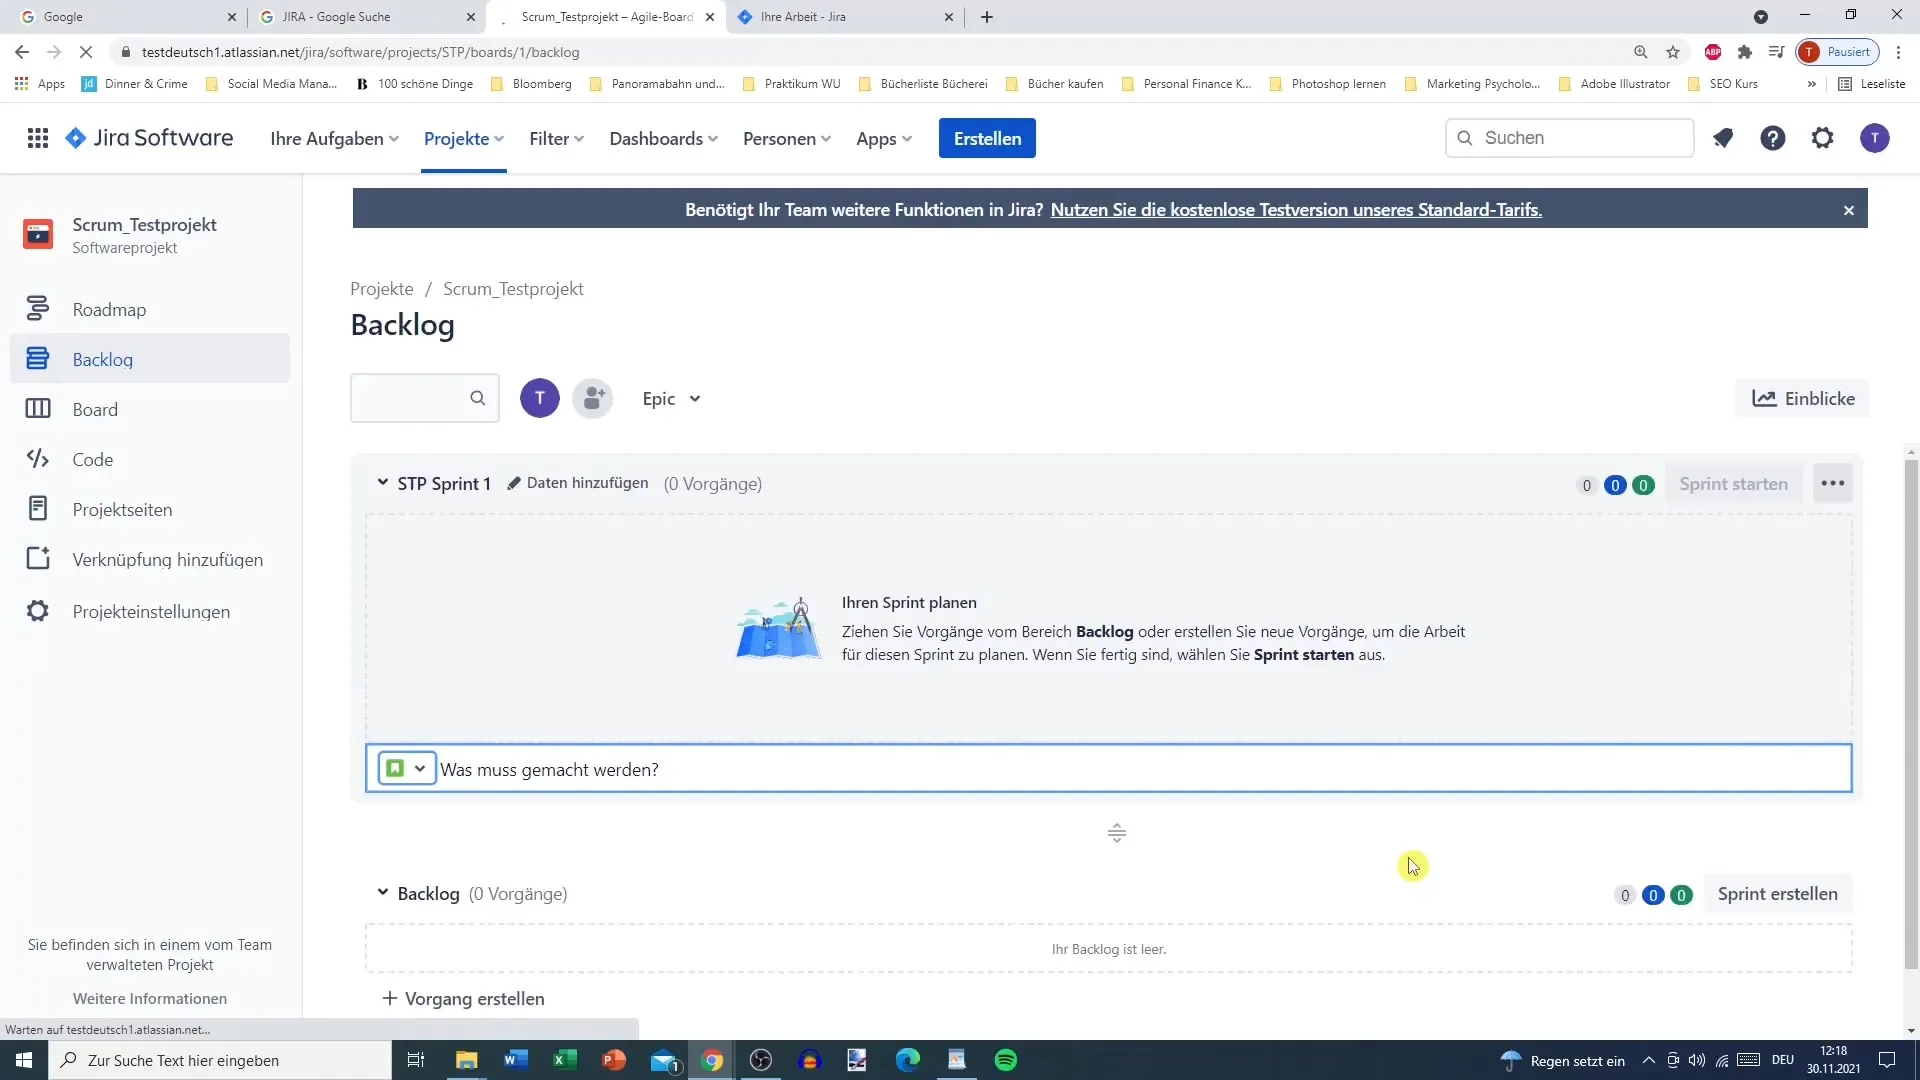
Task: Focus the Suchen search field
Action: pyautogui.click(x=1569, y=138)
